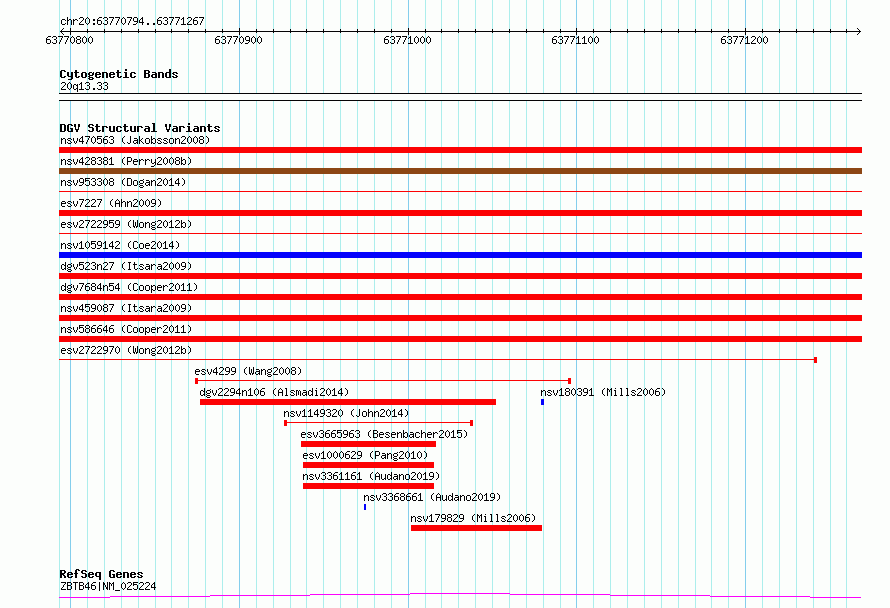Click the thin esv4299 variant line
The image size is (890, 608).
383,381
